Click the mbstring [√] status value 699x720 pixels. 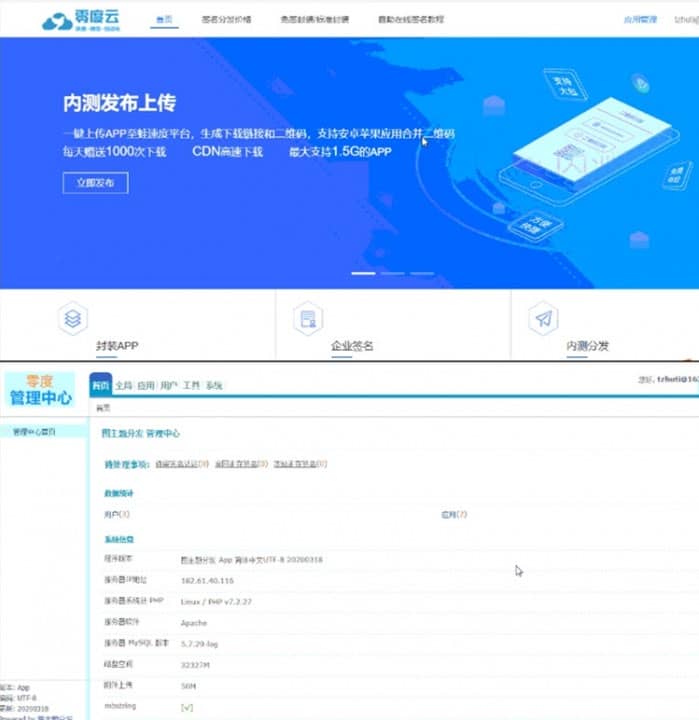(187, 708)
